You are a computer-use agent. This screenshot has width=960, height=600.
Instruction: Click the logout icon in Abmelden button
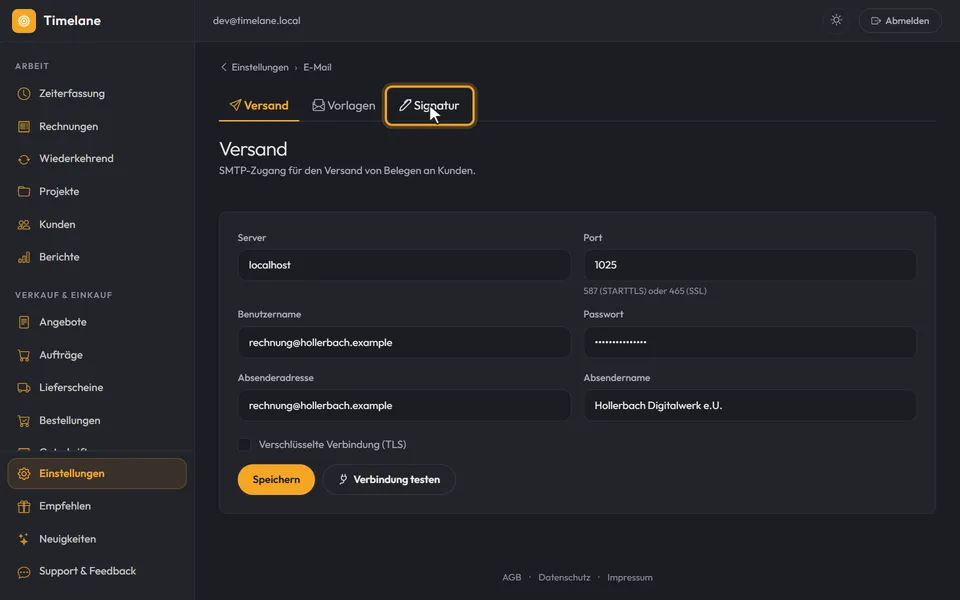[x=876, y=21]
